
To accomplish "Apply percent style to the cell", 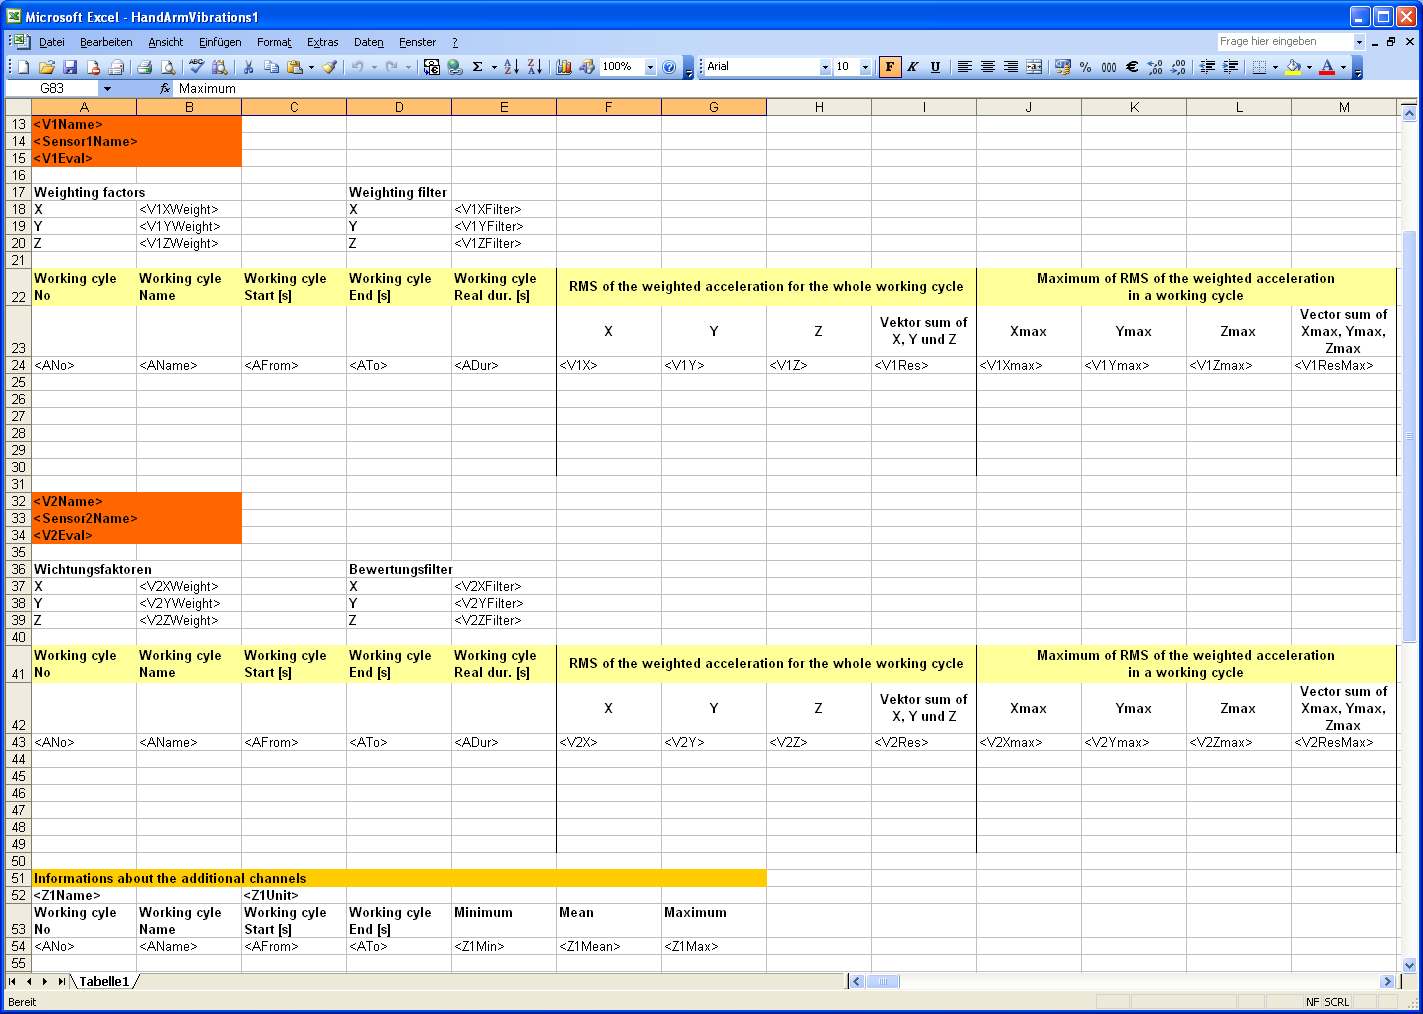I will pos(1085,67).
